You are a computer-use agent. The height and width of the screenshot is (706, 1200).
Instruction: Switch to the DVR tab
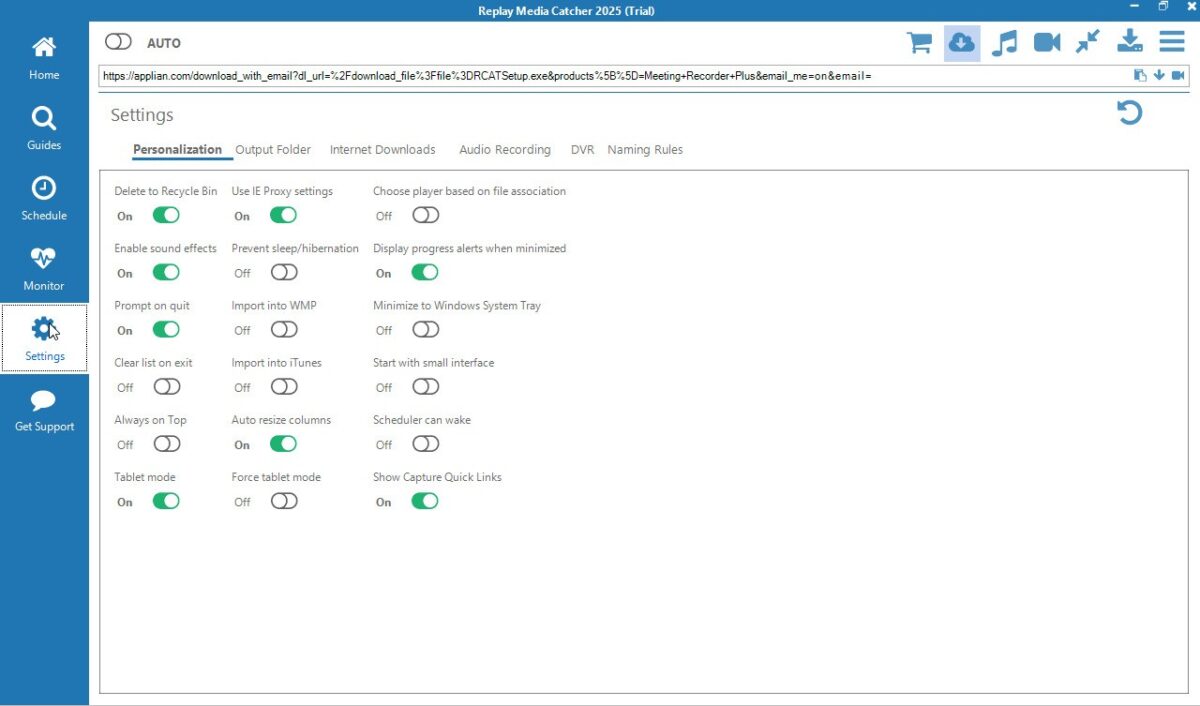[582, 150]
